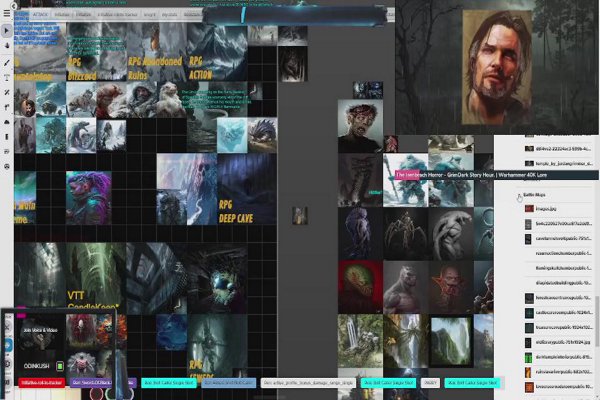Activate the Pan hand tool
This screenshot has height=400, width=600.
tap(7, 46)
